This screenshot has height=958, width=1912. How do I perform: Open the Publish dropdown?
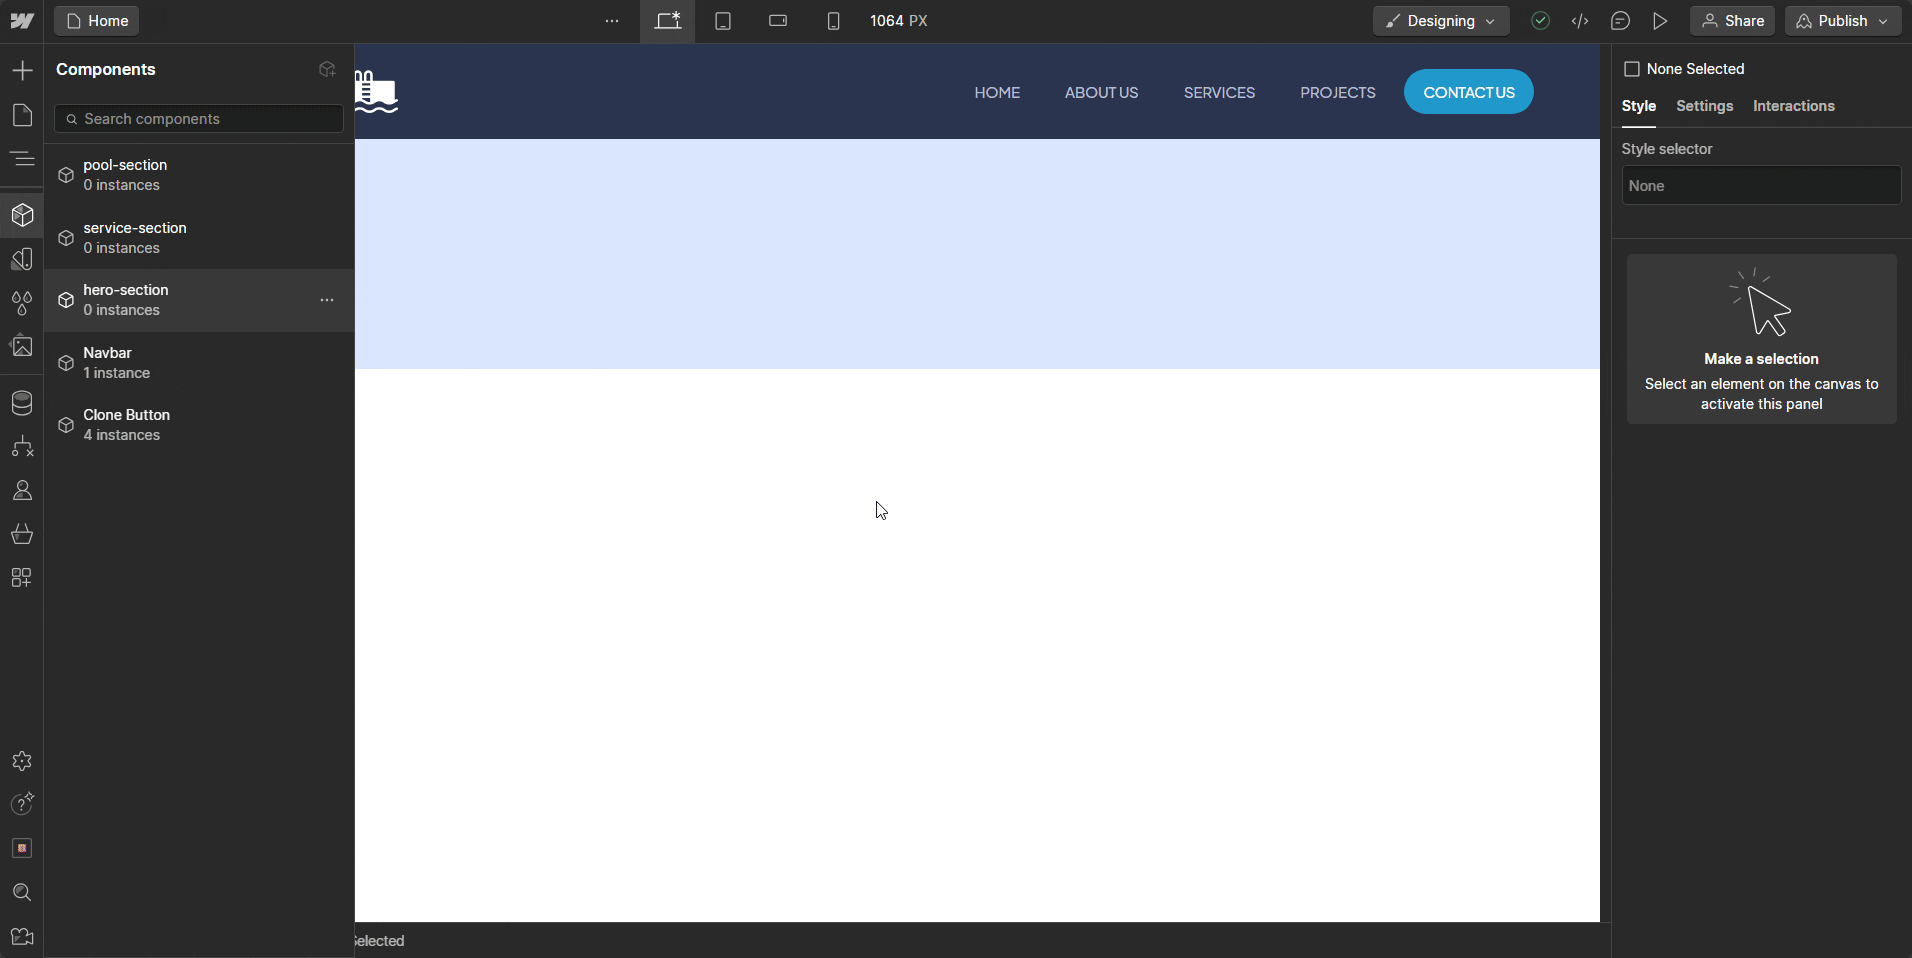pyautogui.click(x=1842, y=21)
